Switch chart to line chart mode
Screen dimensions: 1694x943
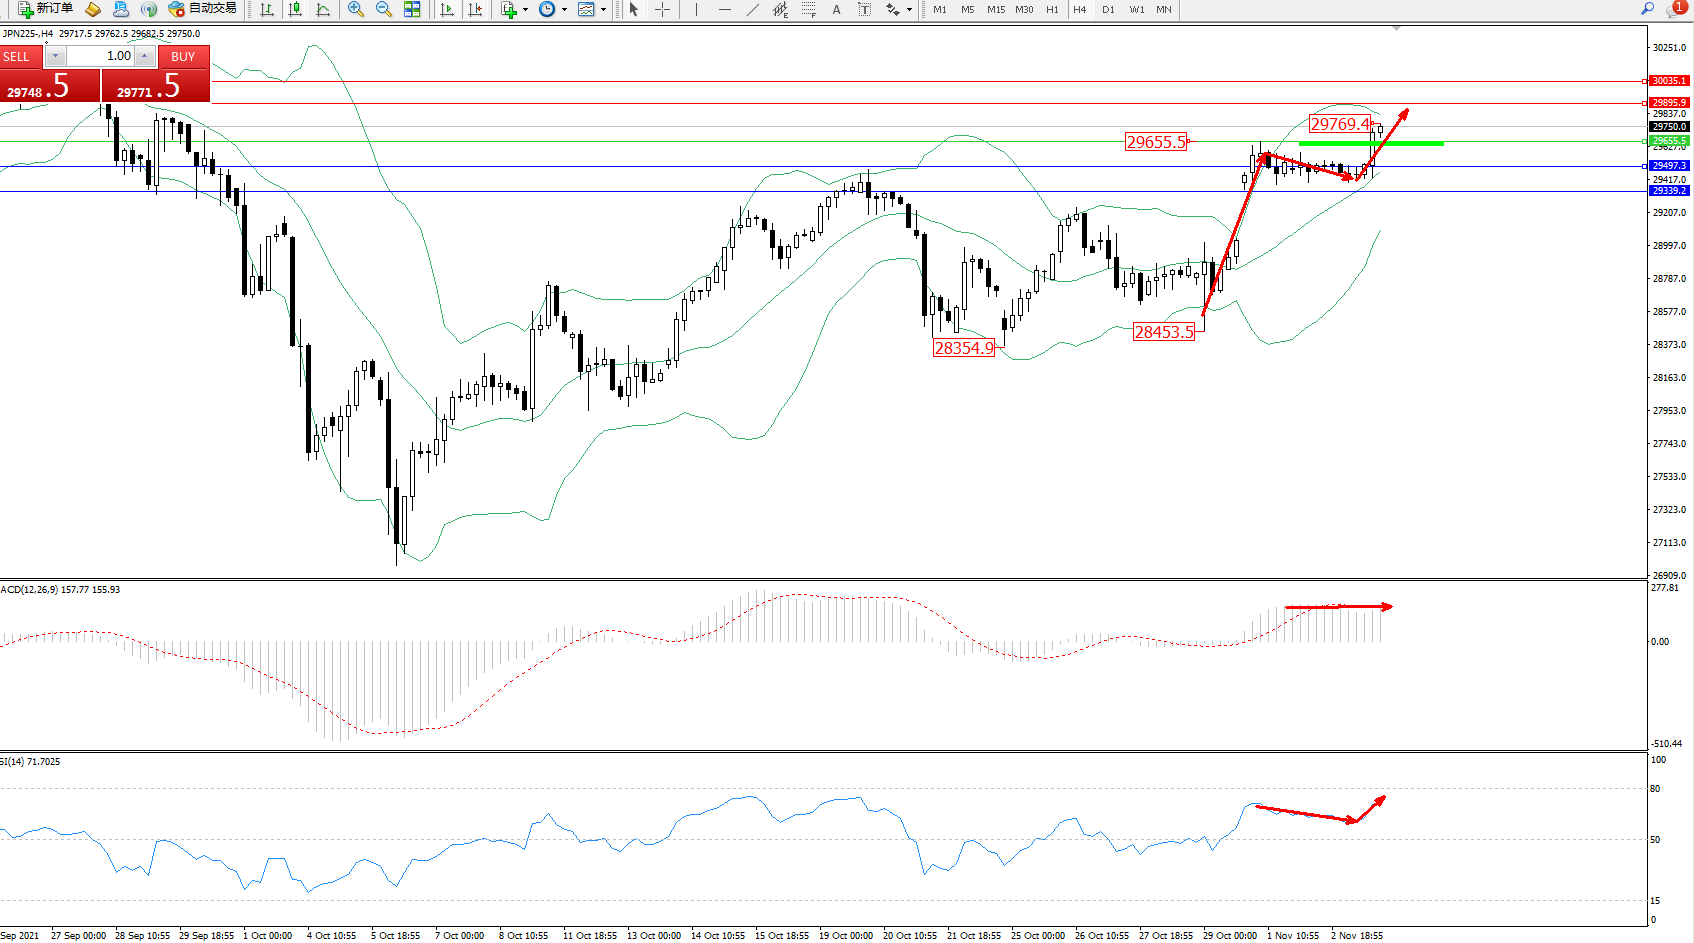[323, 9]
